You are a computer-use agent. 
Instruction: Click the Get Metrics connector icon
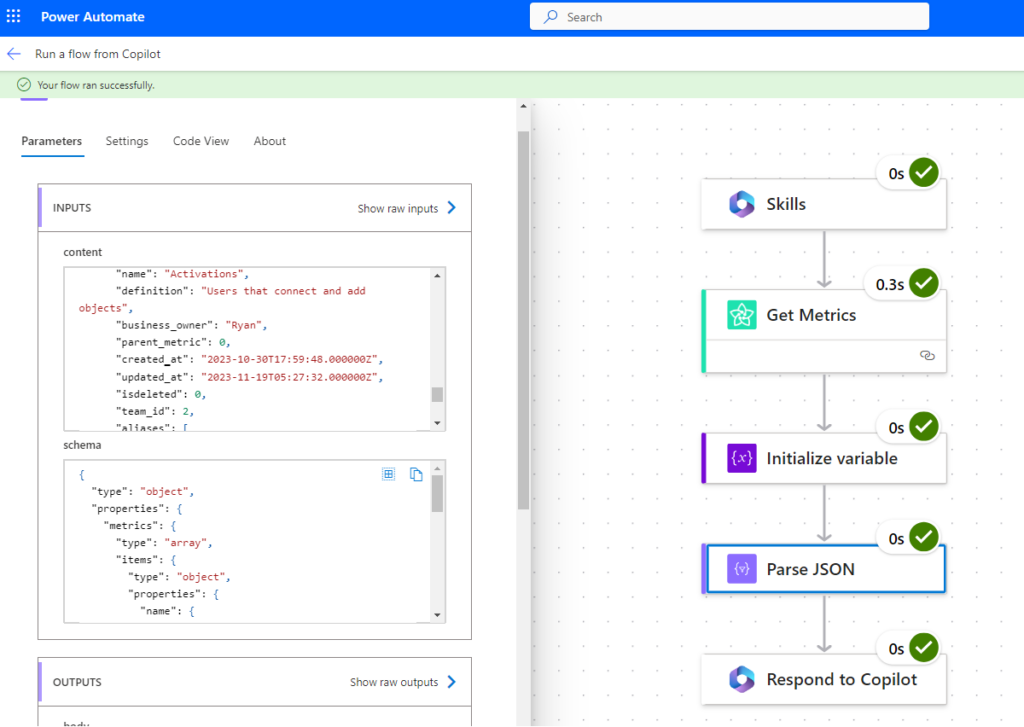coord(742,315)
